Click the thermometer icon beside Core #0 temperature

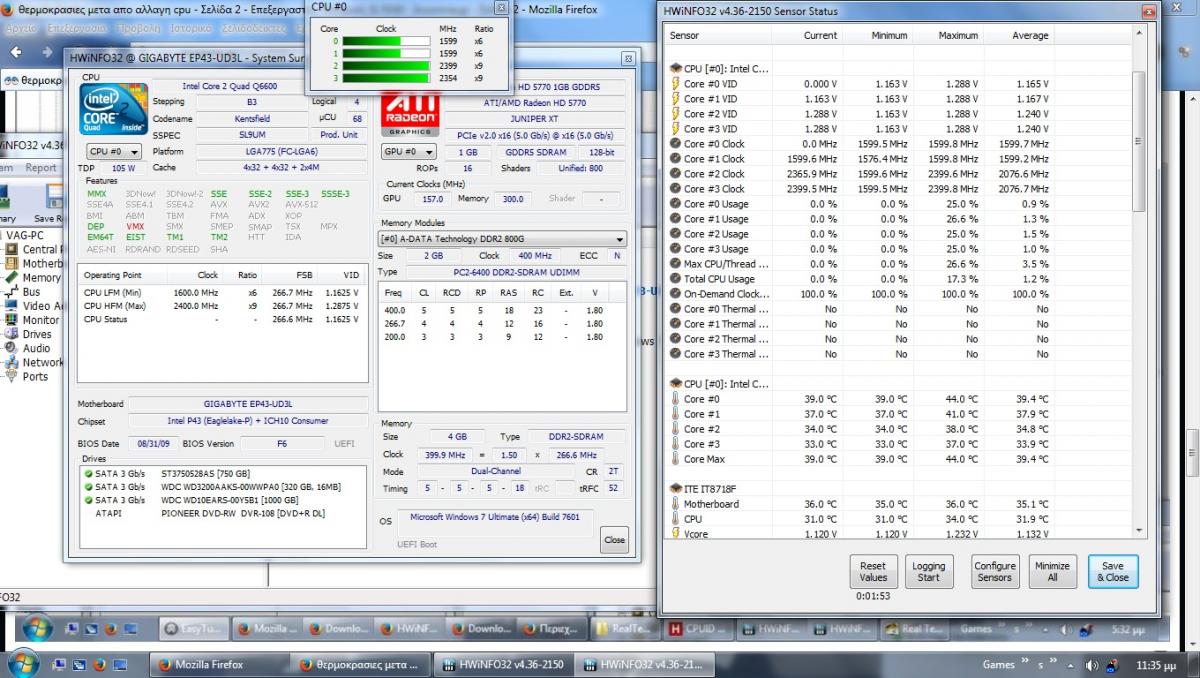[x=675, y=399]
